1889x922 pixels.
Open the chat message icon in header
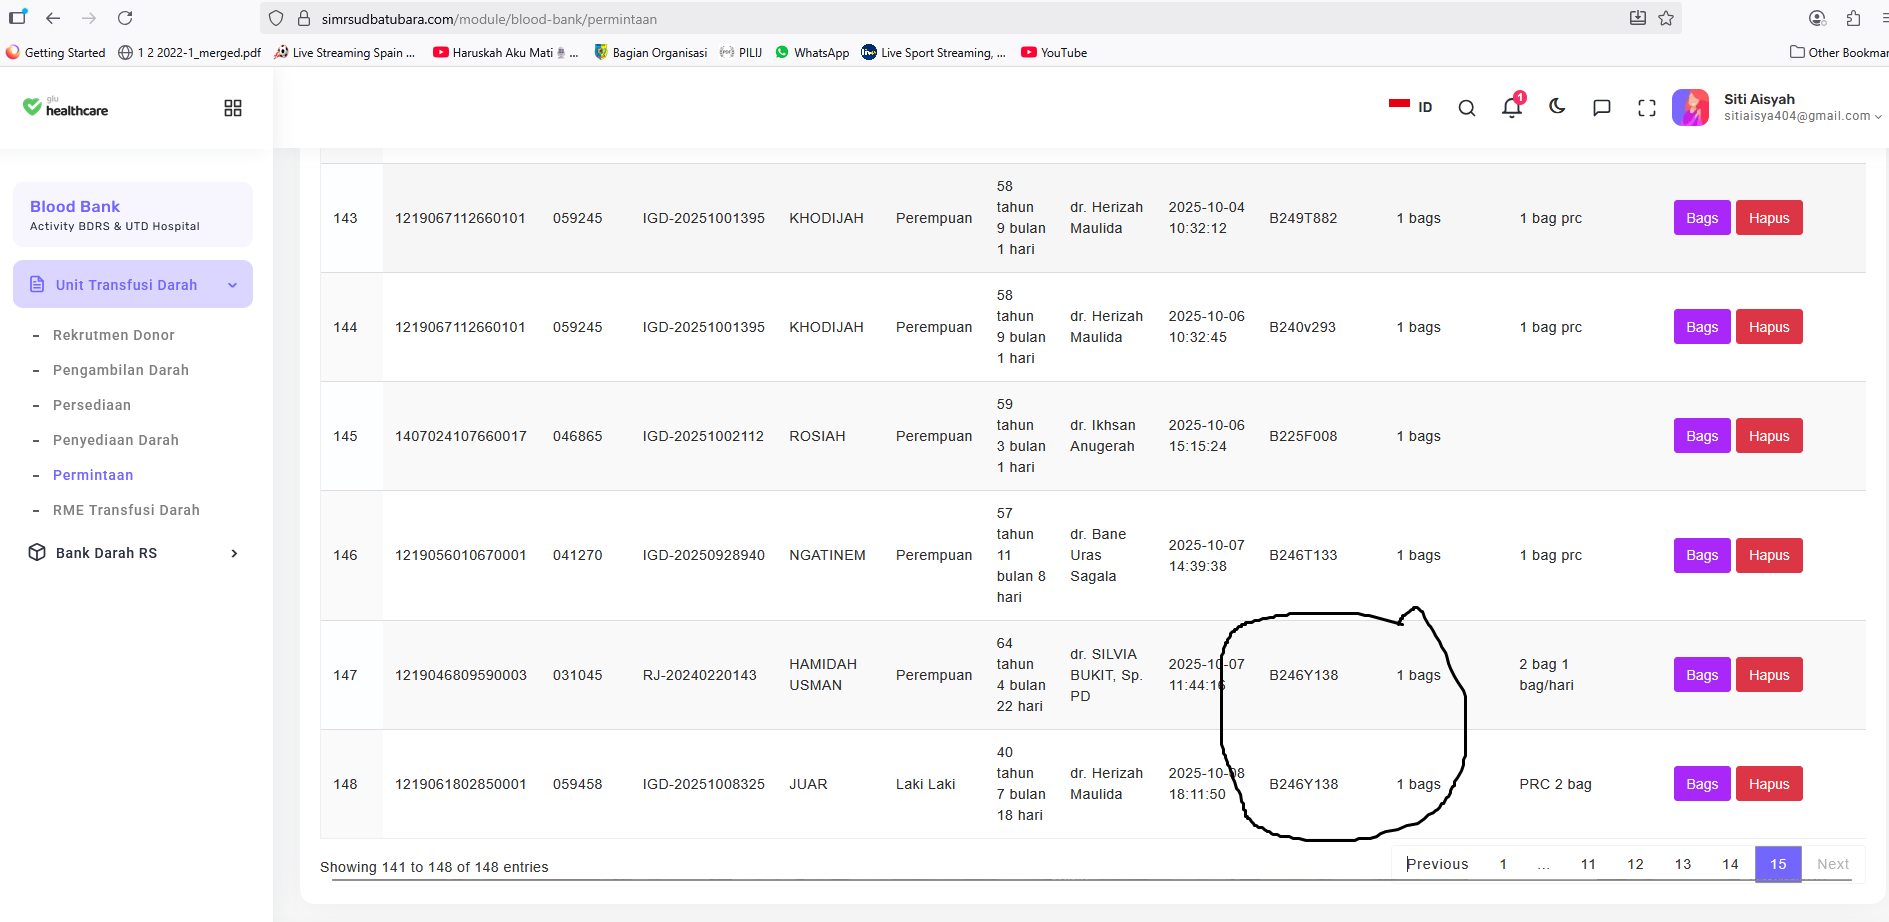click(x=1602, y=108)
